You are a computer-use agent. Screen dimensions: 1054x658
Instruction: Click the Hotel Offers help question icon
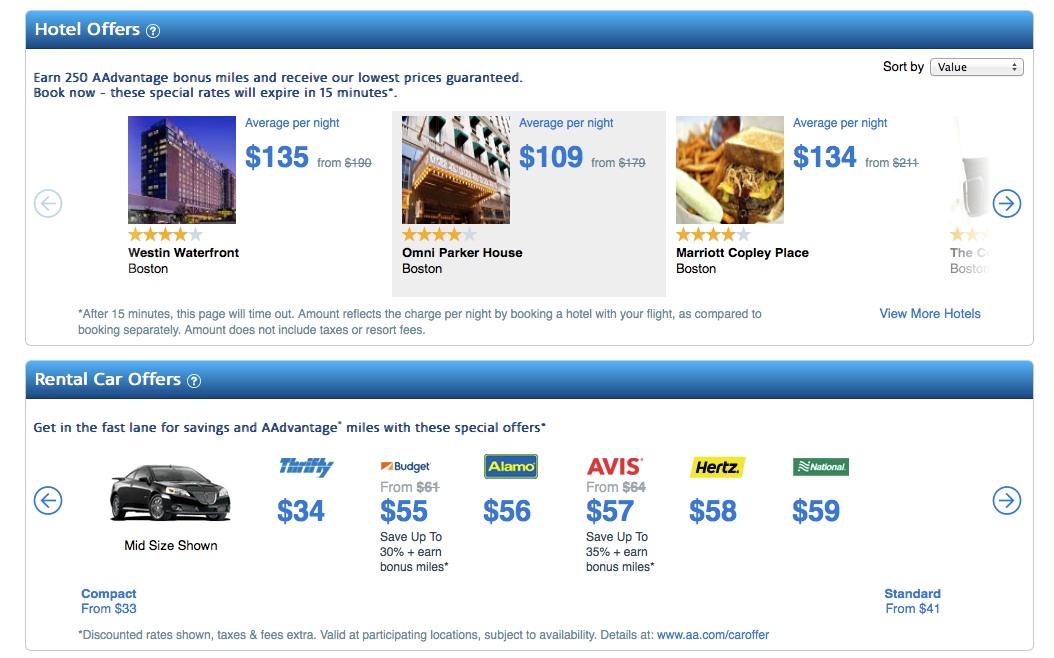coord(153,31)
